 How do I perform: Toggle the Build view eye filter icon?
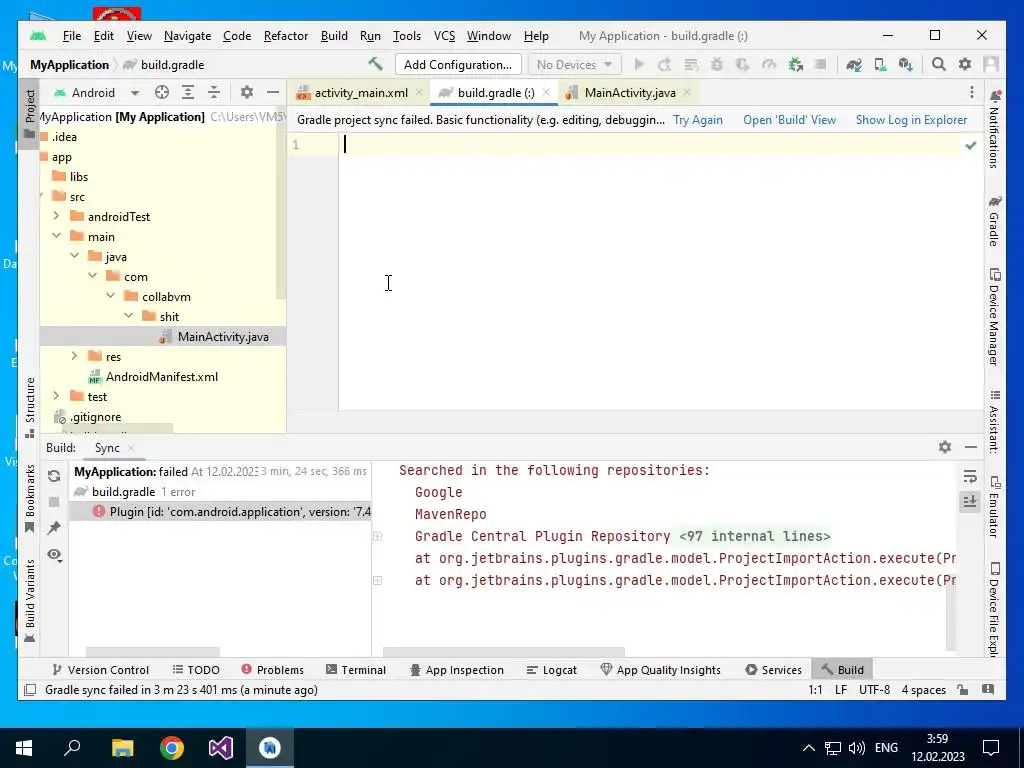click(54, 554)
